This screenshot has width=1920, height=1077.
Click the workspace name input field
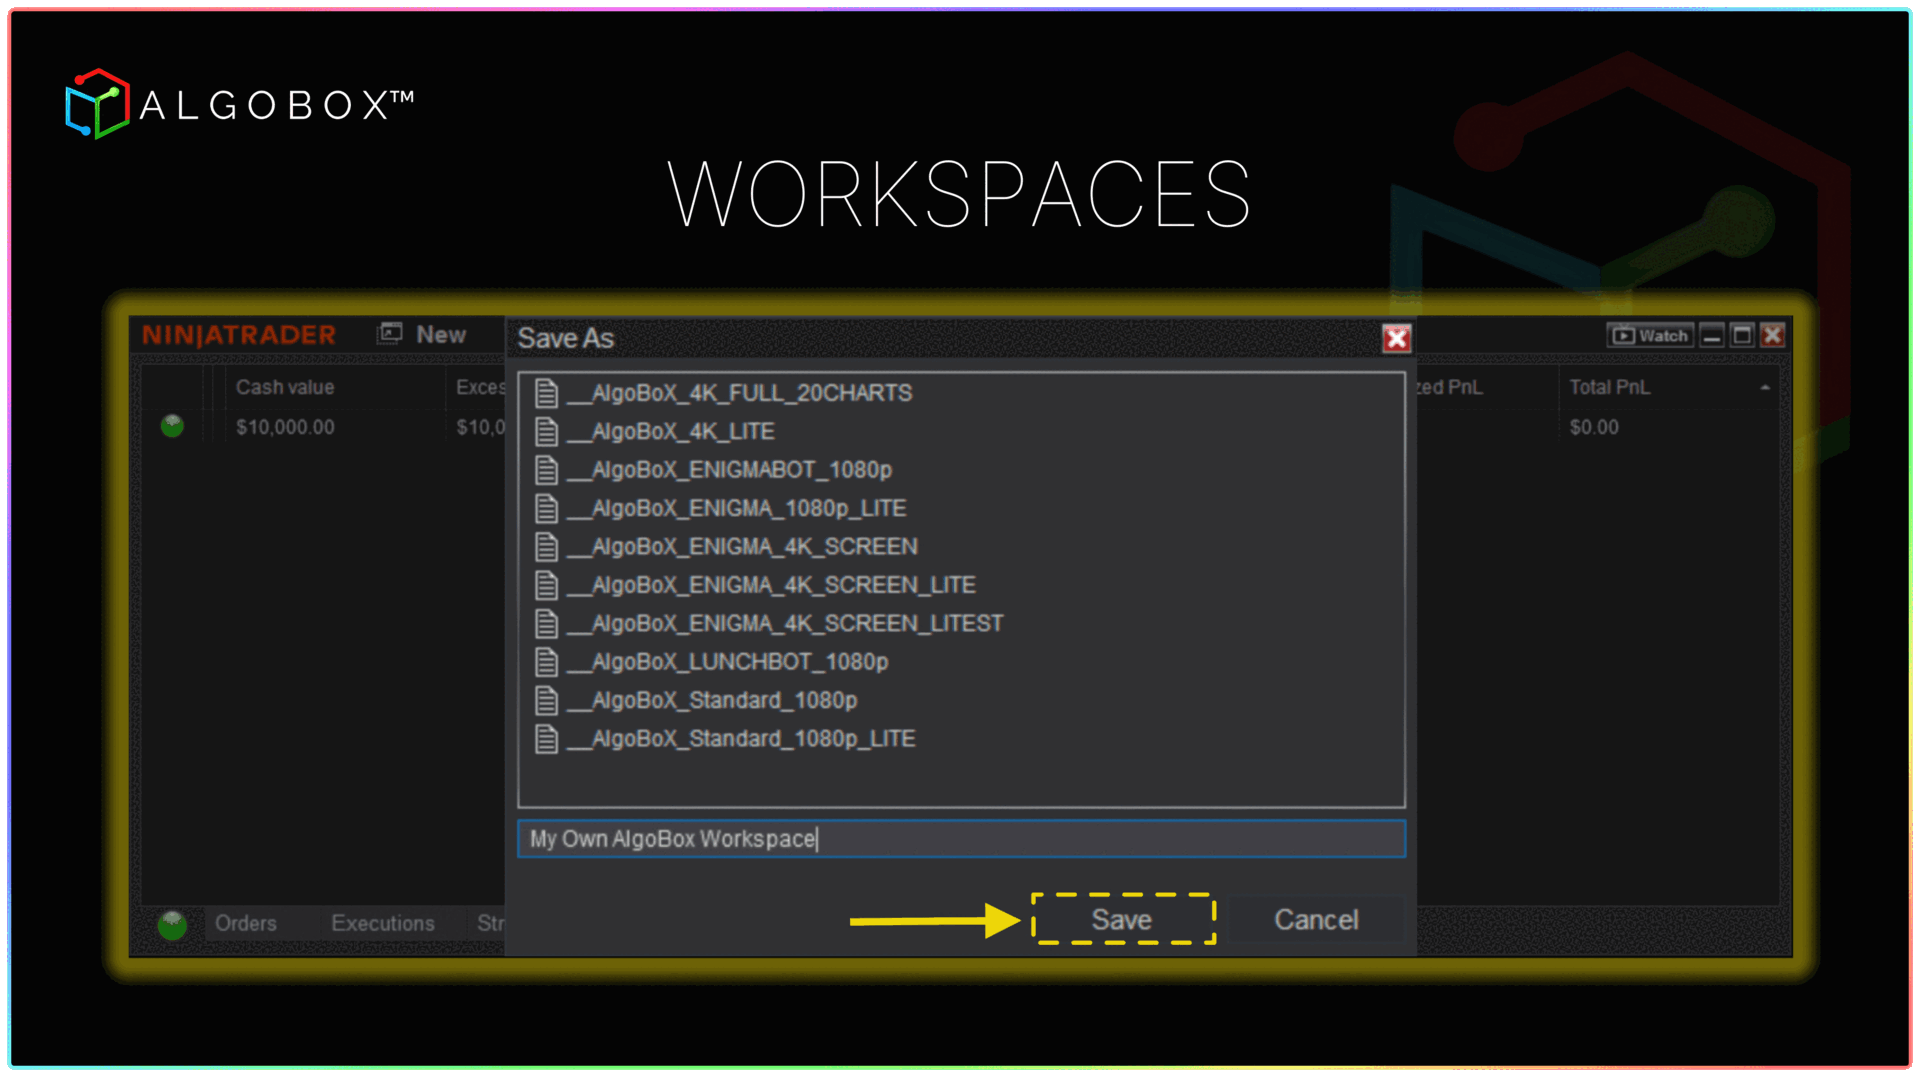(960, 838)
